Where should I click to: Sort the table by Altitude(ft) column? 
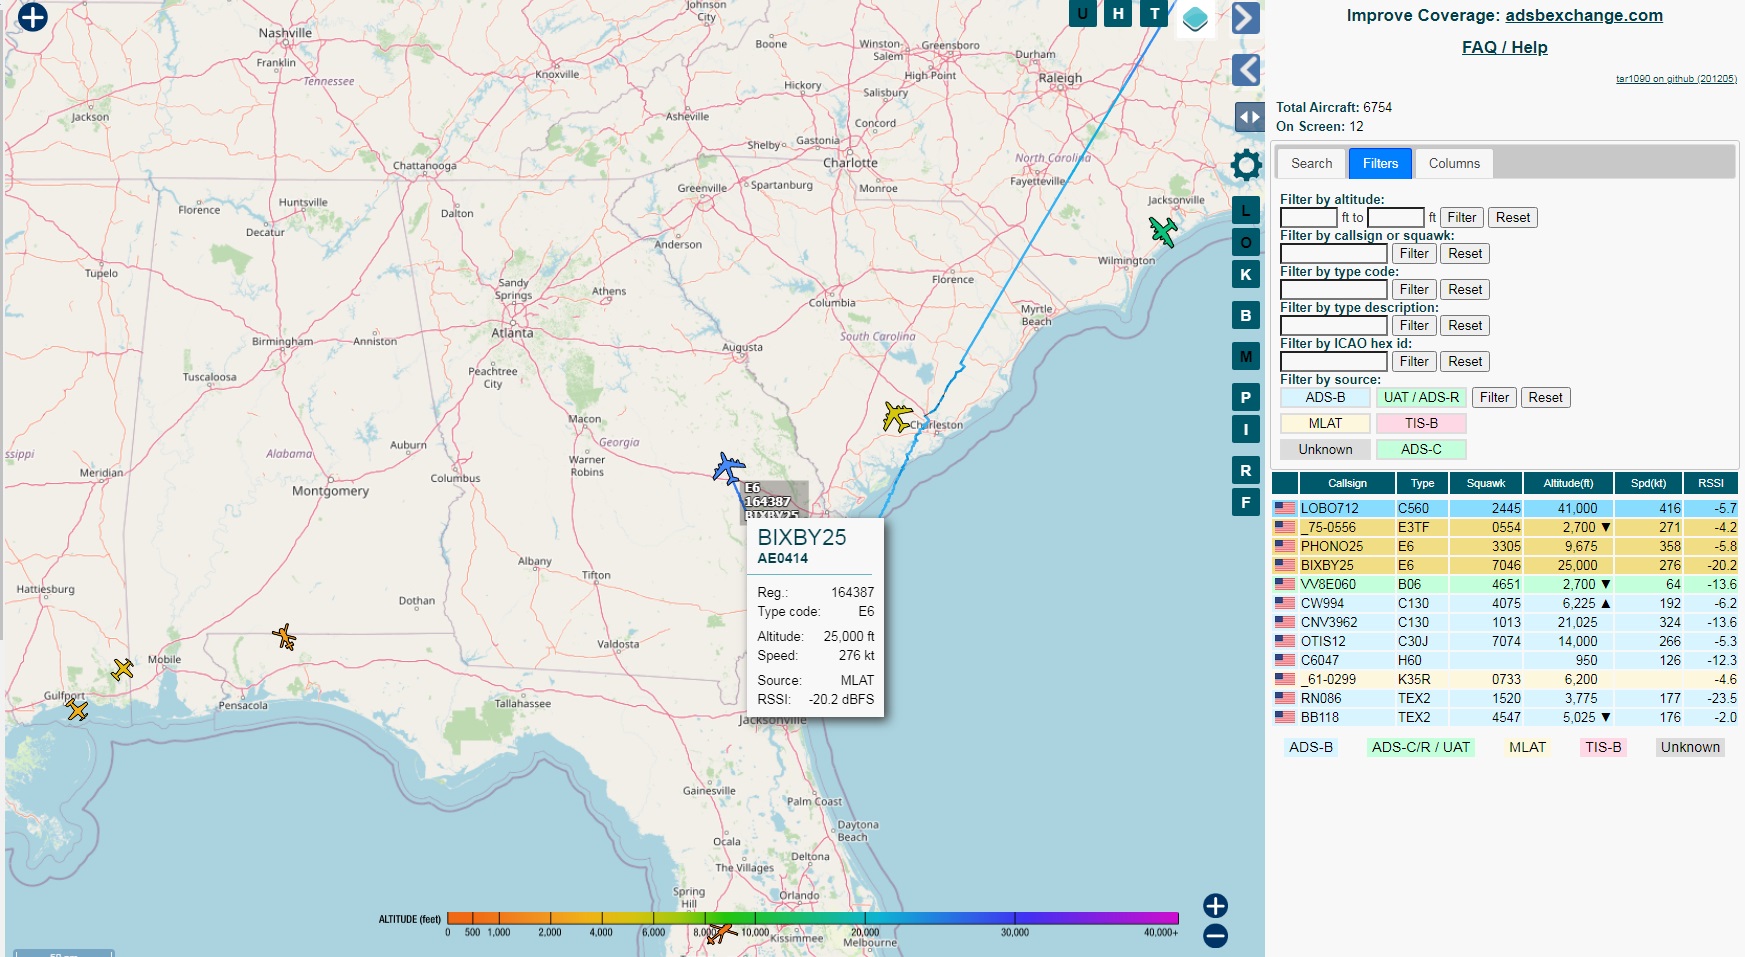click(1568, 483)
